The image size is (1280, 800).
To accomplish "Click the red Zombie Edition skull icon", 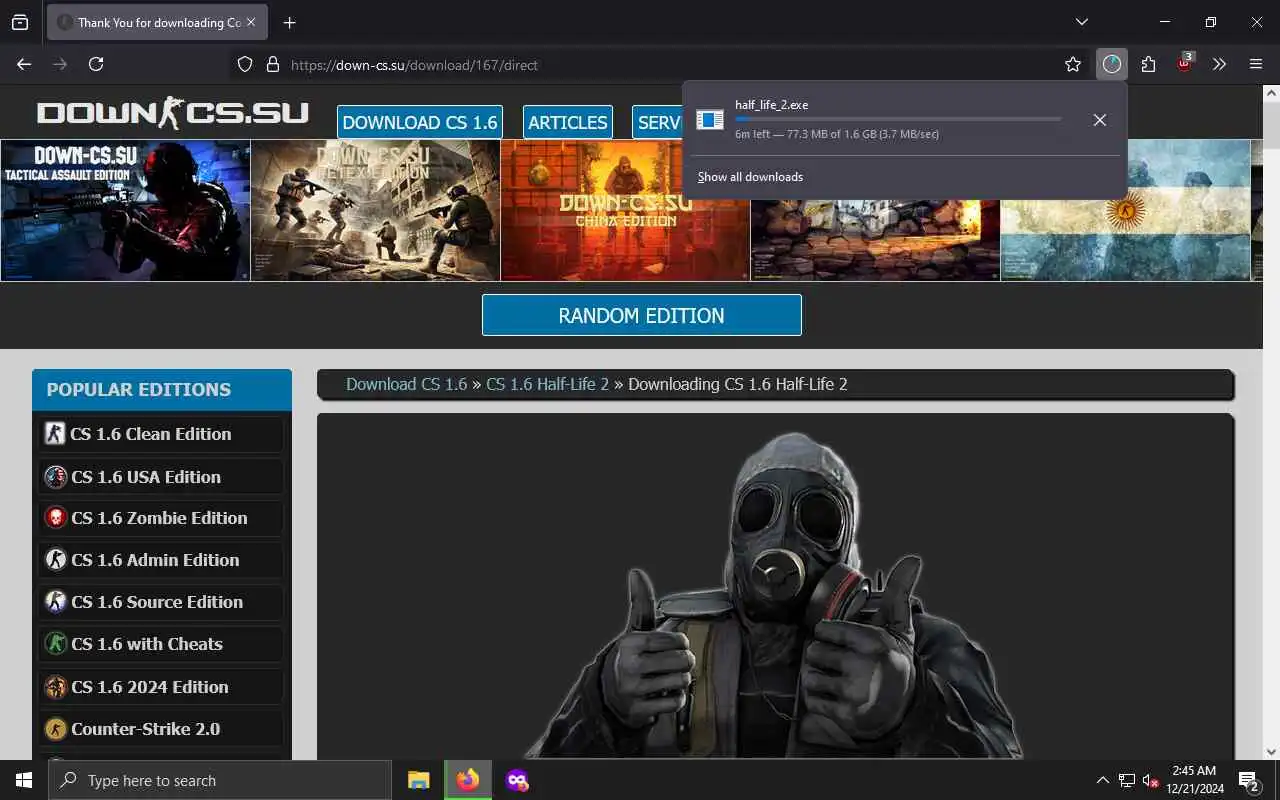I will (x=55, y=518).
